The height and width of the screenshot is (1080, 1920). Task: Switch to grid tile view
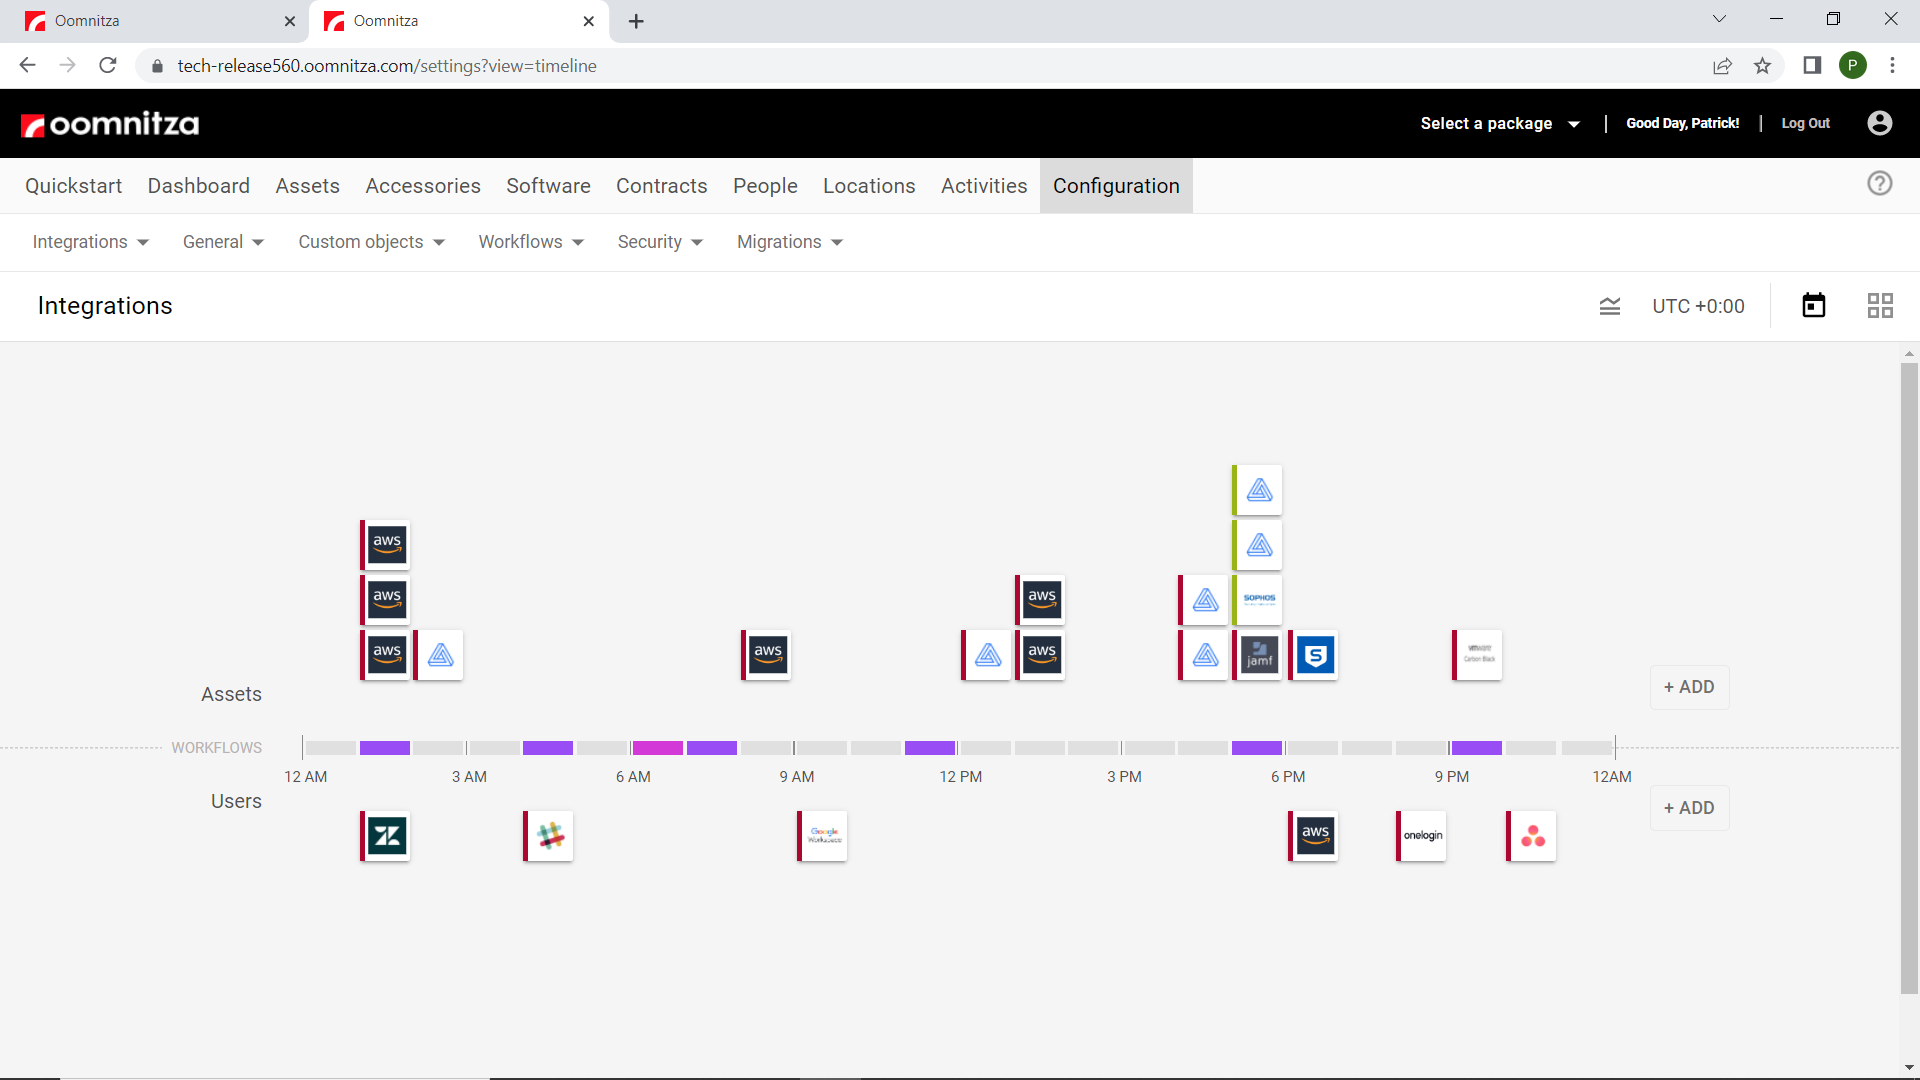pyautogui.click(x=1880, y=306)
